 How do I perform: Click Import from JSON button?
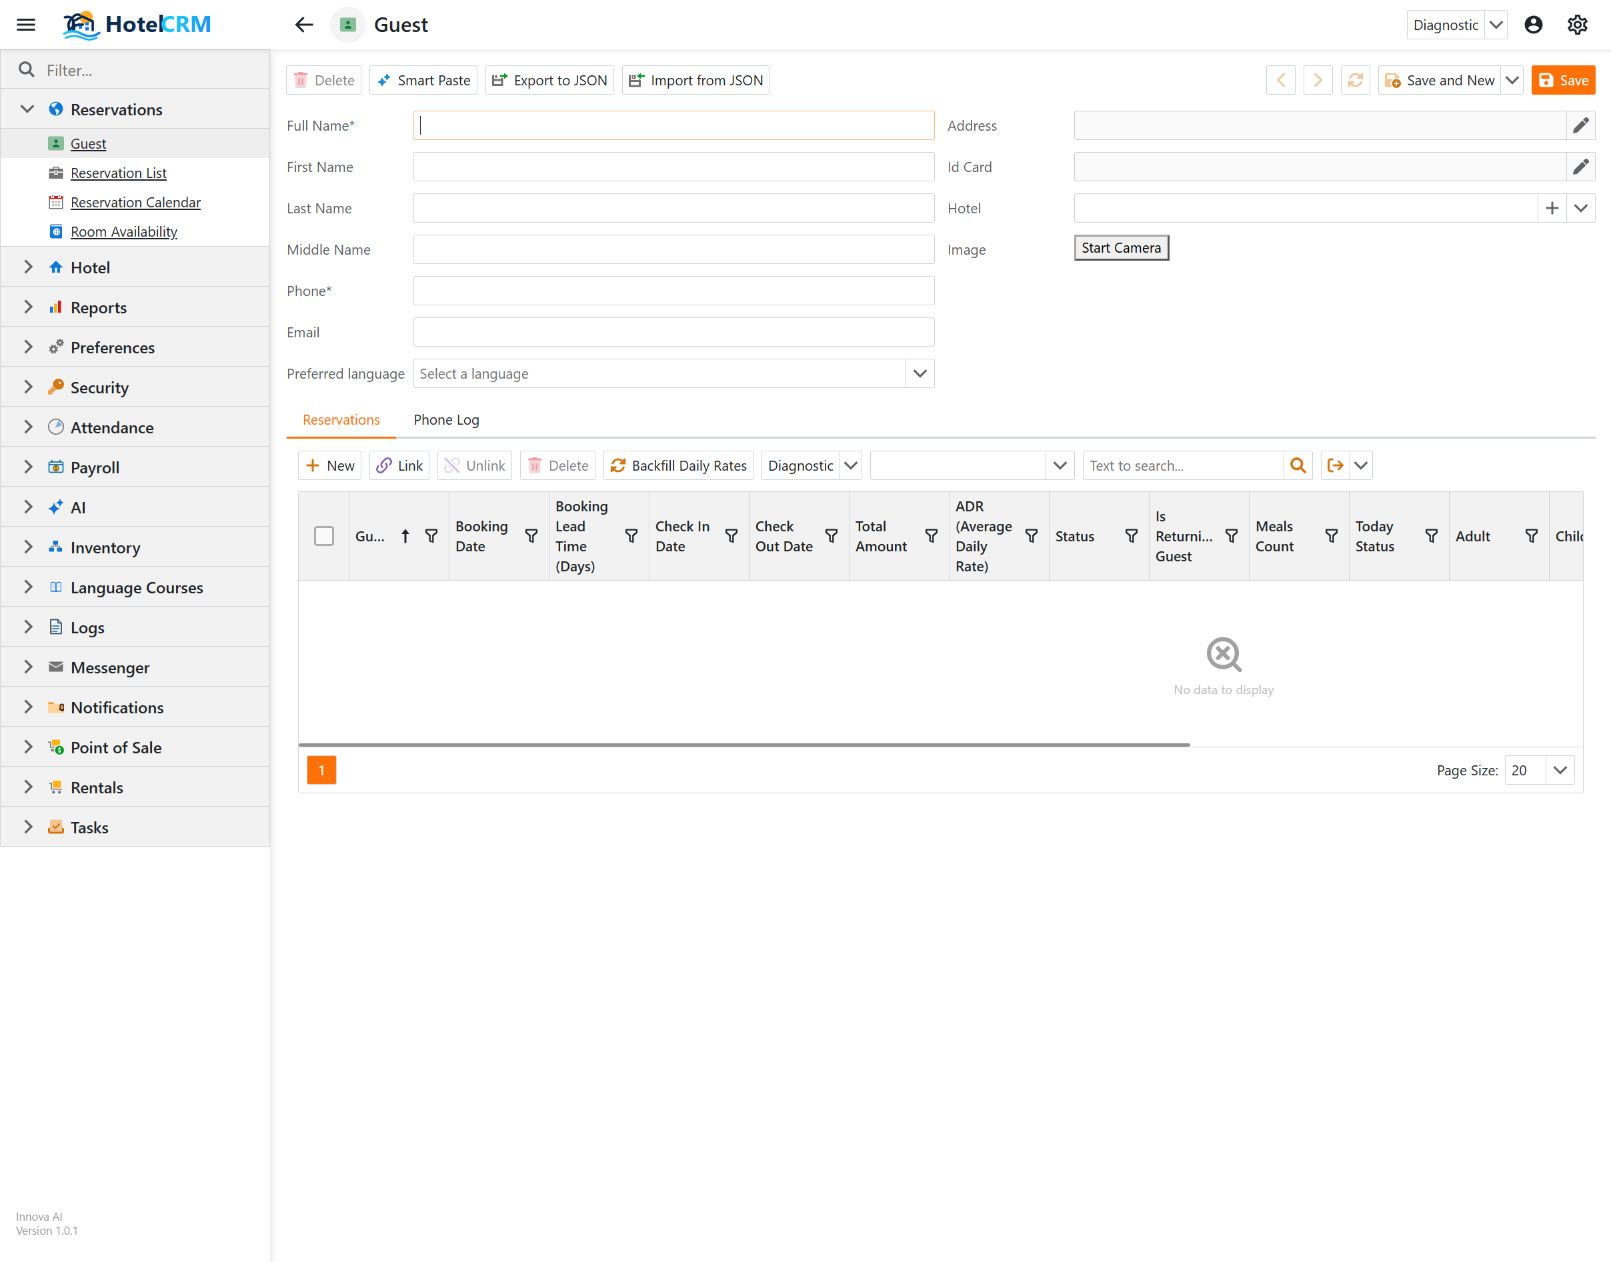(x=696, y=80)
